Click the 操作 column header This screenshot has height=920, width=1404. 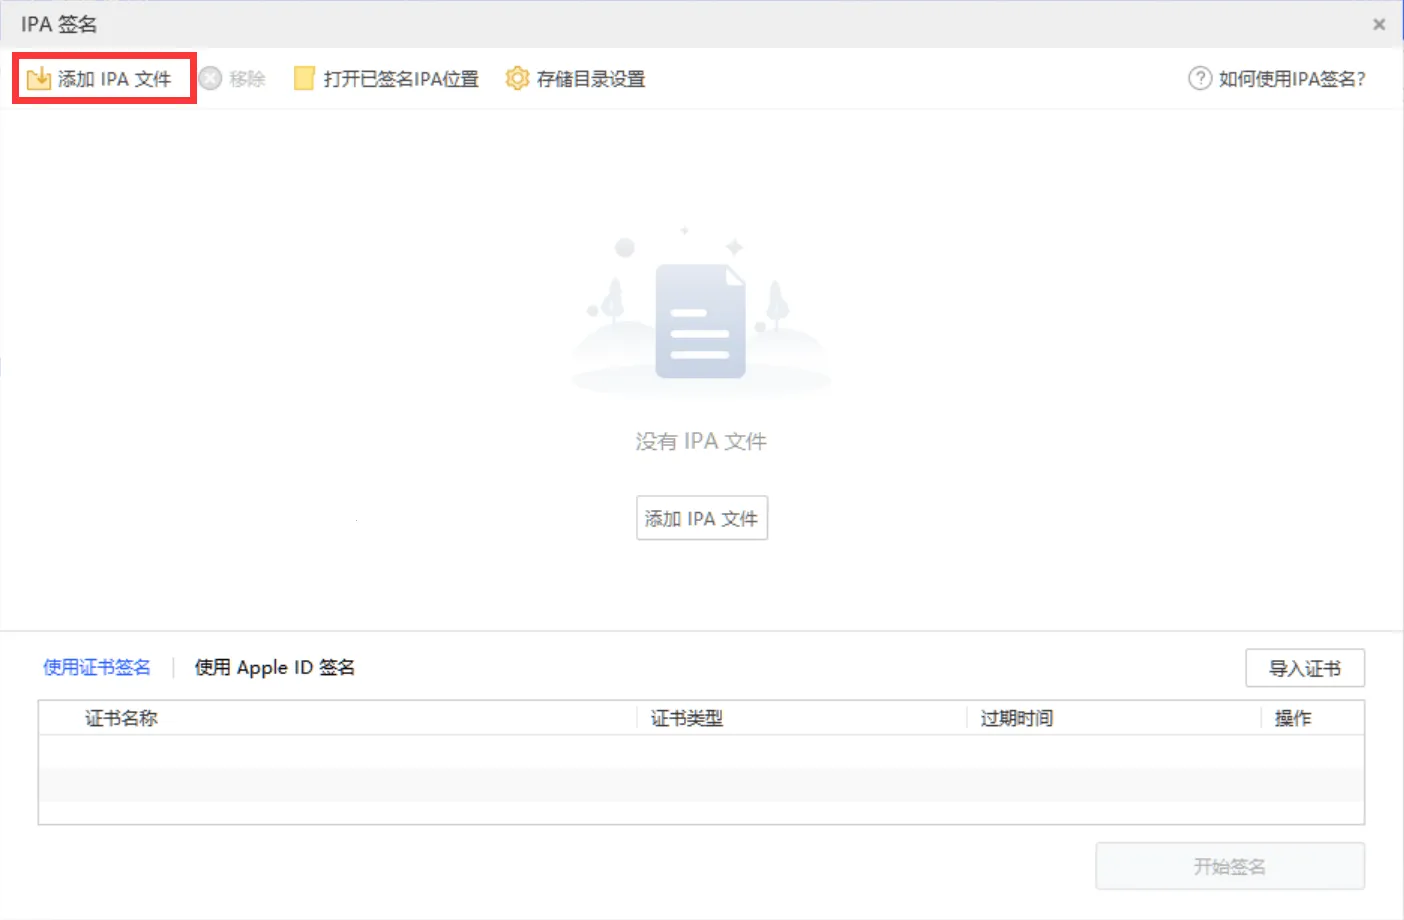coord(1292,718)
